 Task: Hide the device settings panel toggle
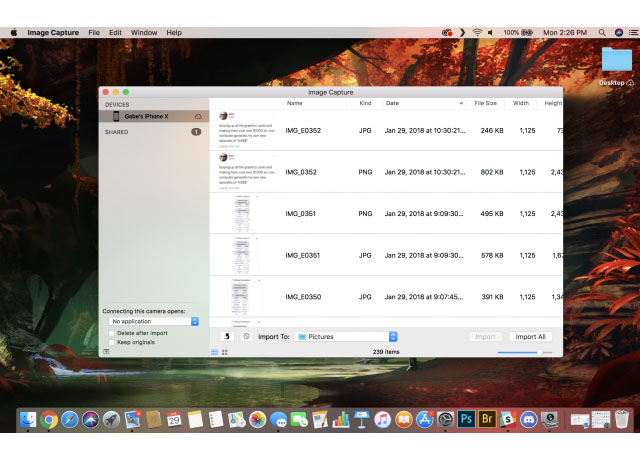pyautogui.click(x=107, y=352)
